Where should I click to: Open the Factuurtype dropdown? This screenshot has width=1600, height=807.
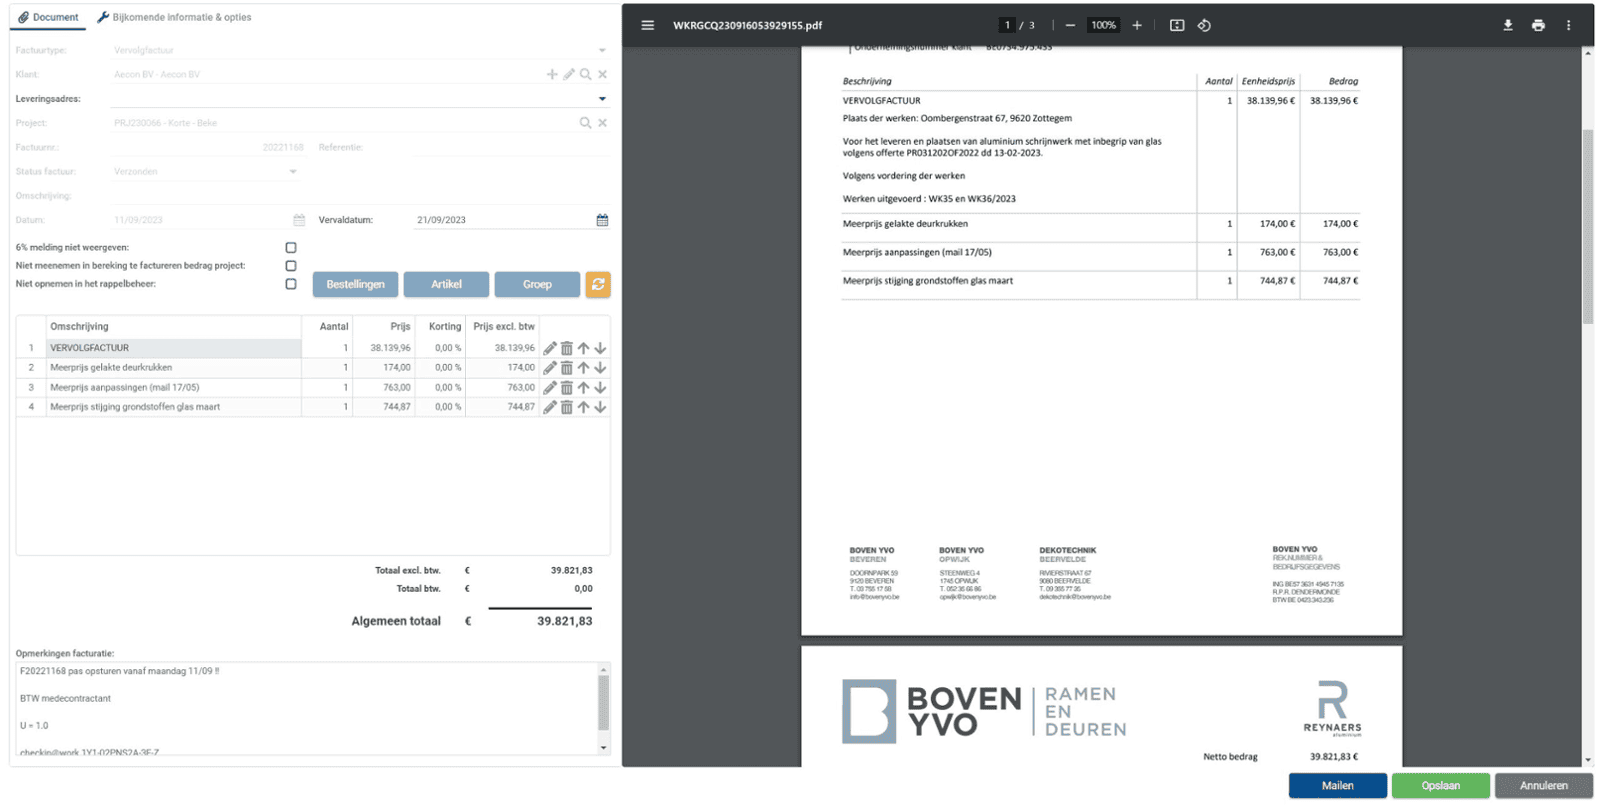602,50
